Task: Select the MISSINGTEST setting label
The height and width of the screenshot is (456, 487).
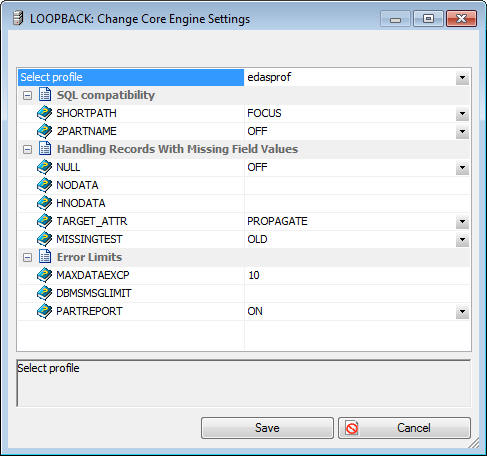Action: click(89, 239)
